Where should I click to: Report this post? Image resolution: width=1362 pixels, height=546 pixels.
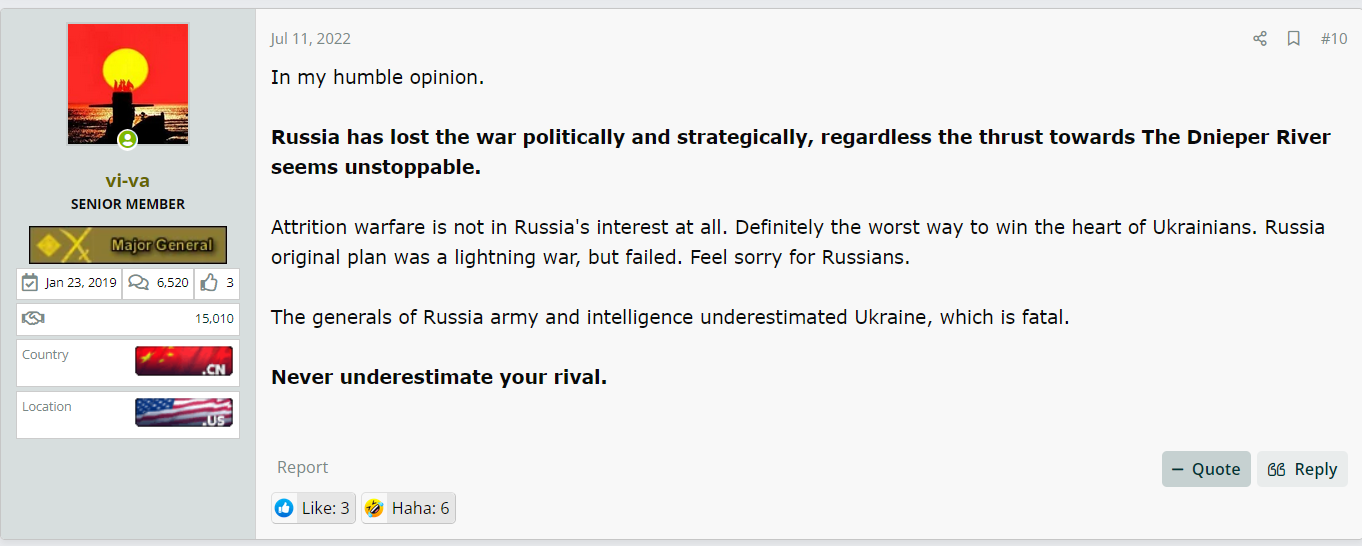tap(302, 467)
